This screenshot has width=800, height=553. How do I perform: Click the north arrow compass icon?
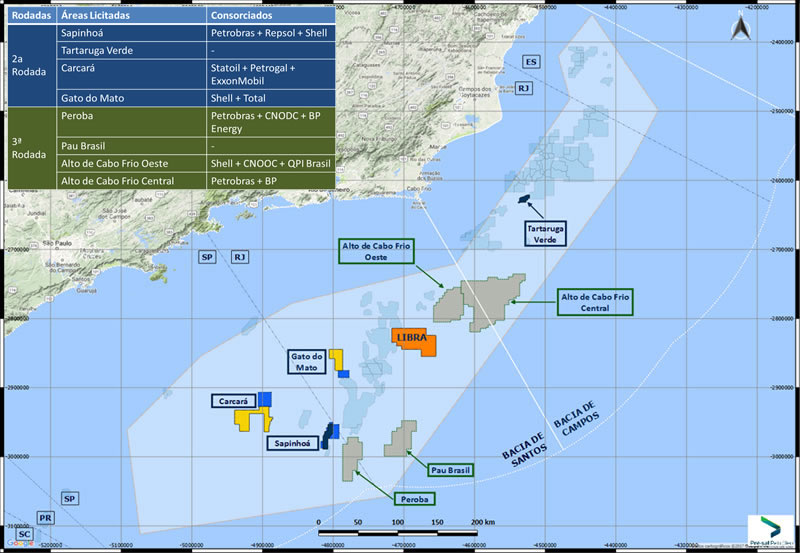740,28
